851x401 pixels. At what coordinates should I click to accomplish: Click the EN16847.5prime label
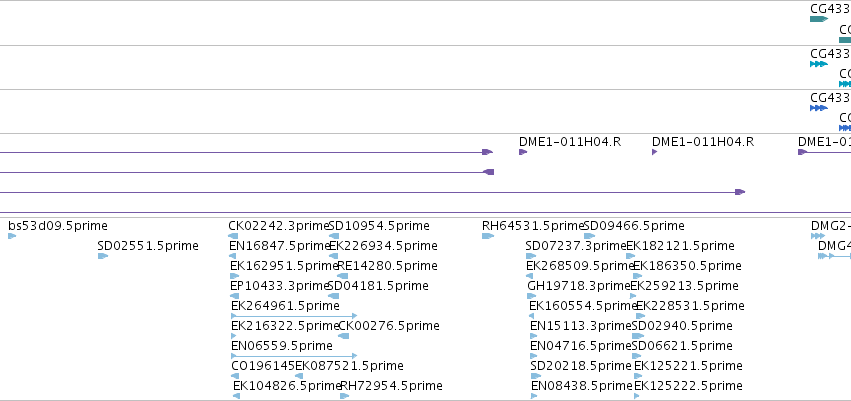point(280,246)
